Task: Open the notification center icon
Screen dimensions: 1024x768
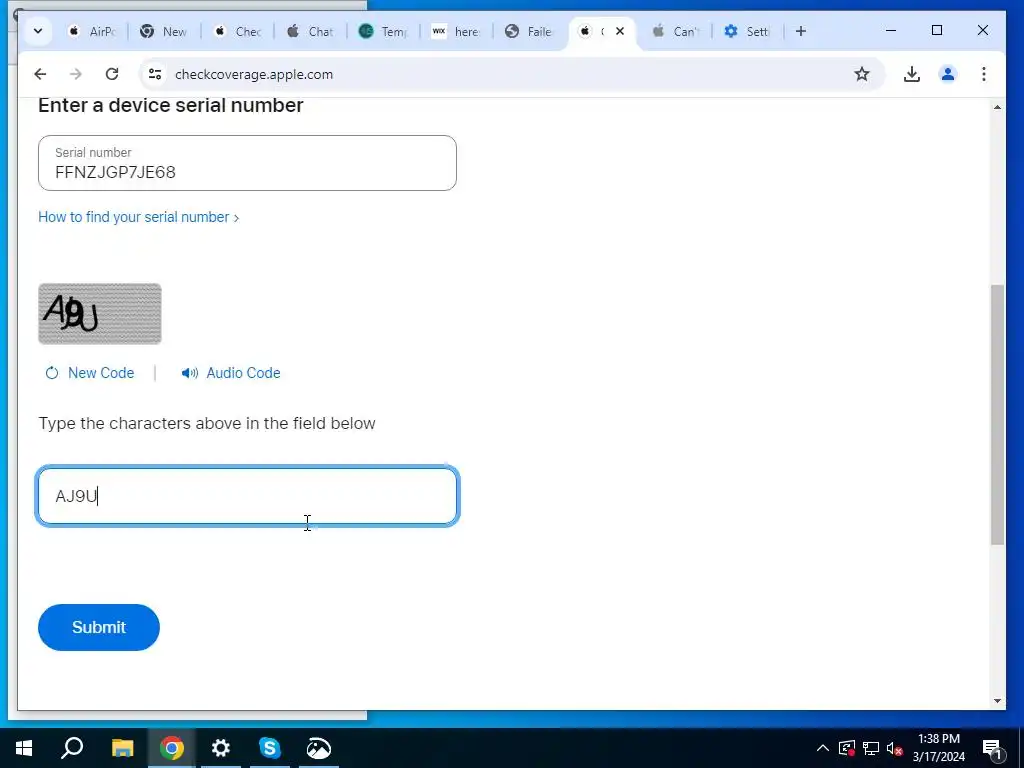Action: (x=992, y=748)
